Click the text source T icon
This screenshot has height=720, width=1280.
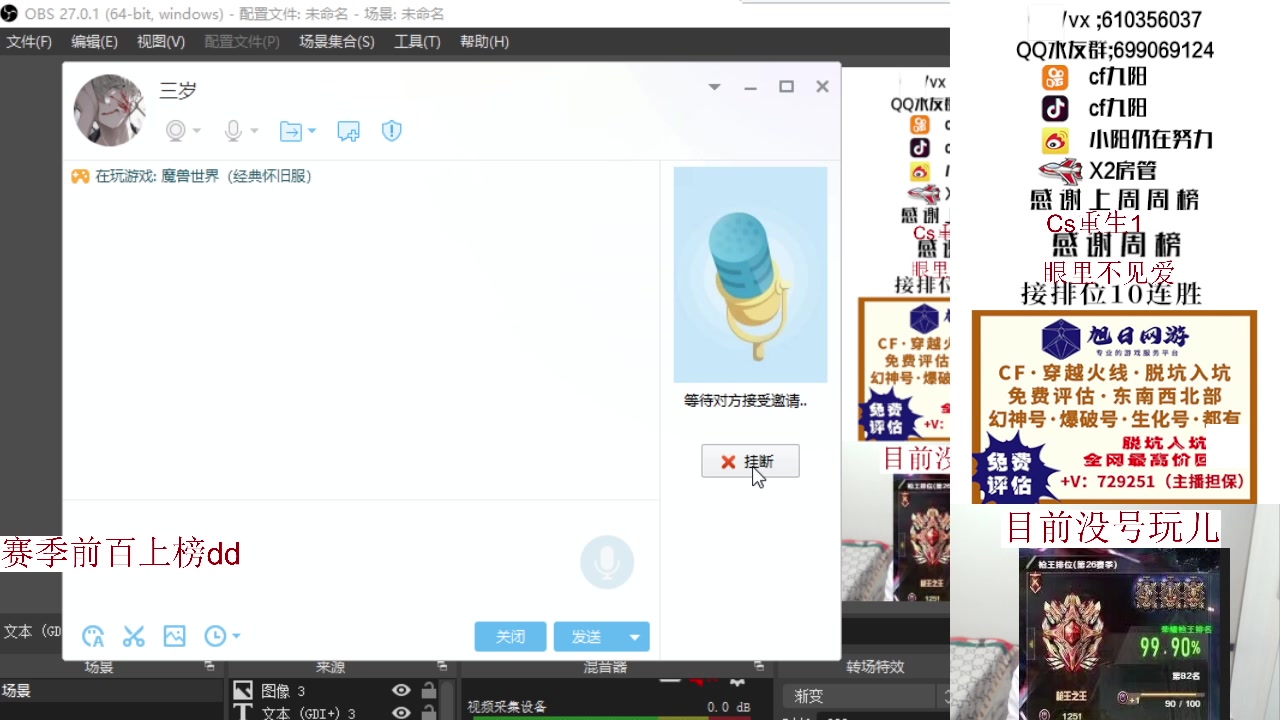(x=243, y=713)
